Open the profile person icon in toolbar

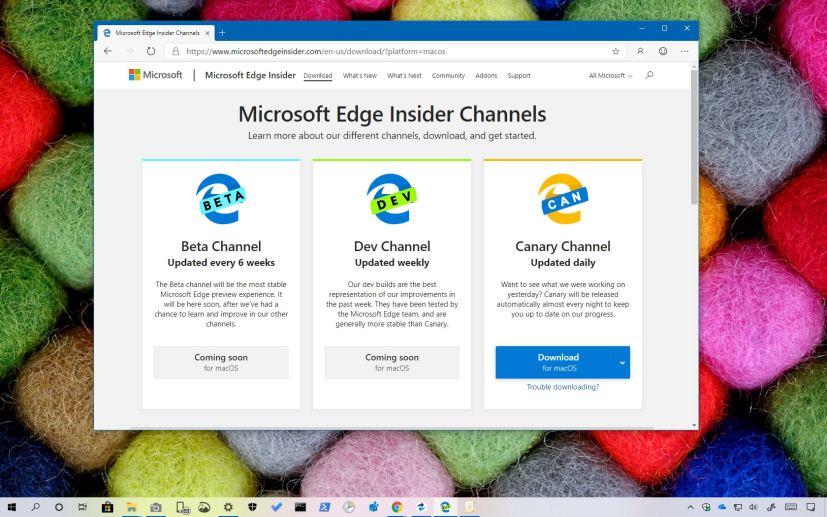(x=640, y=51)
